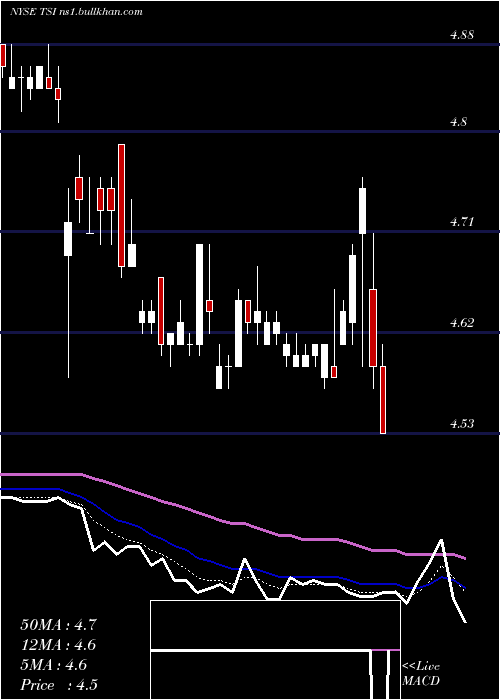Click the 50MA : 4.7 readout
This screenshot has width=500, height=700.
(x=58, y=625)
